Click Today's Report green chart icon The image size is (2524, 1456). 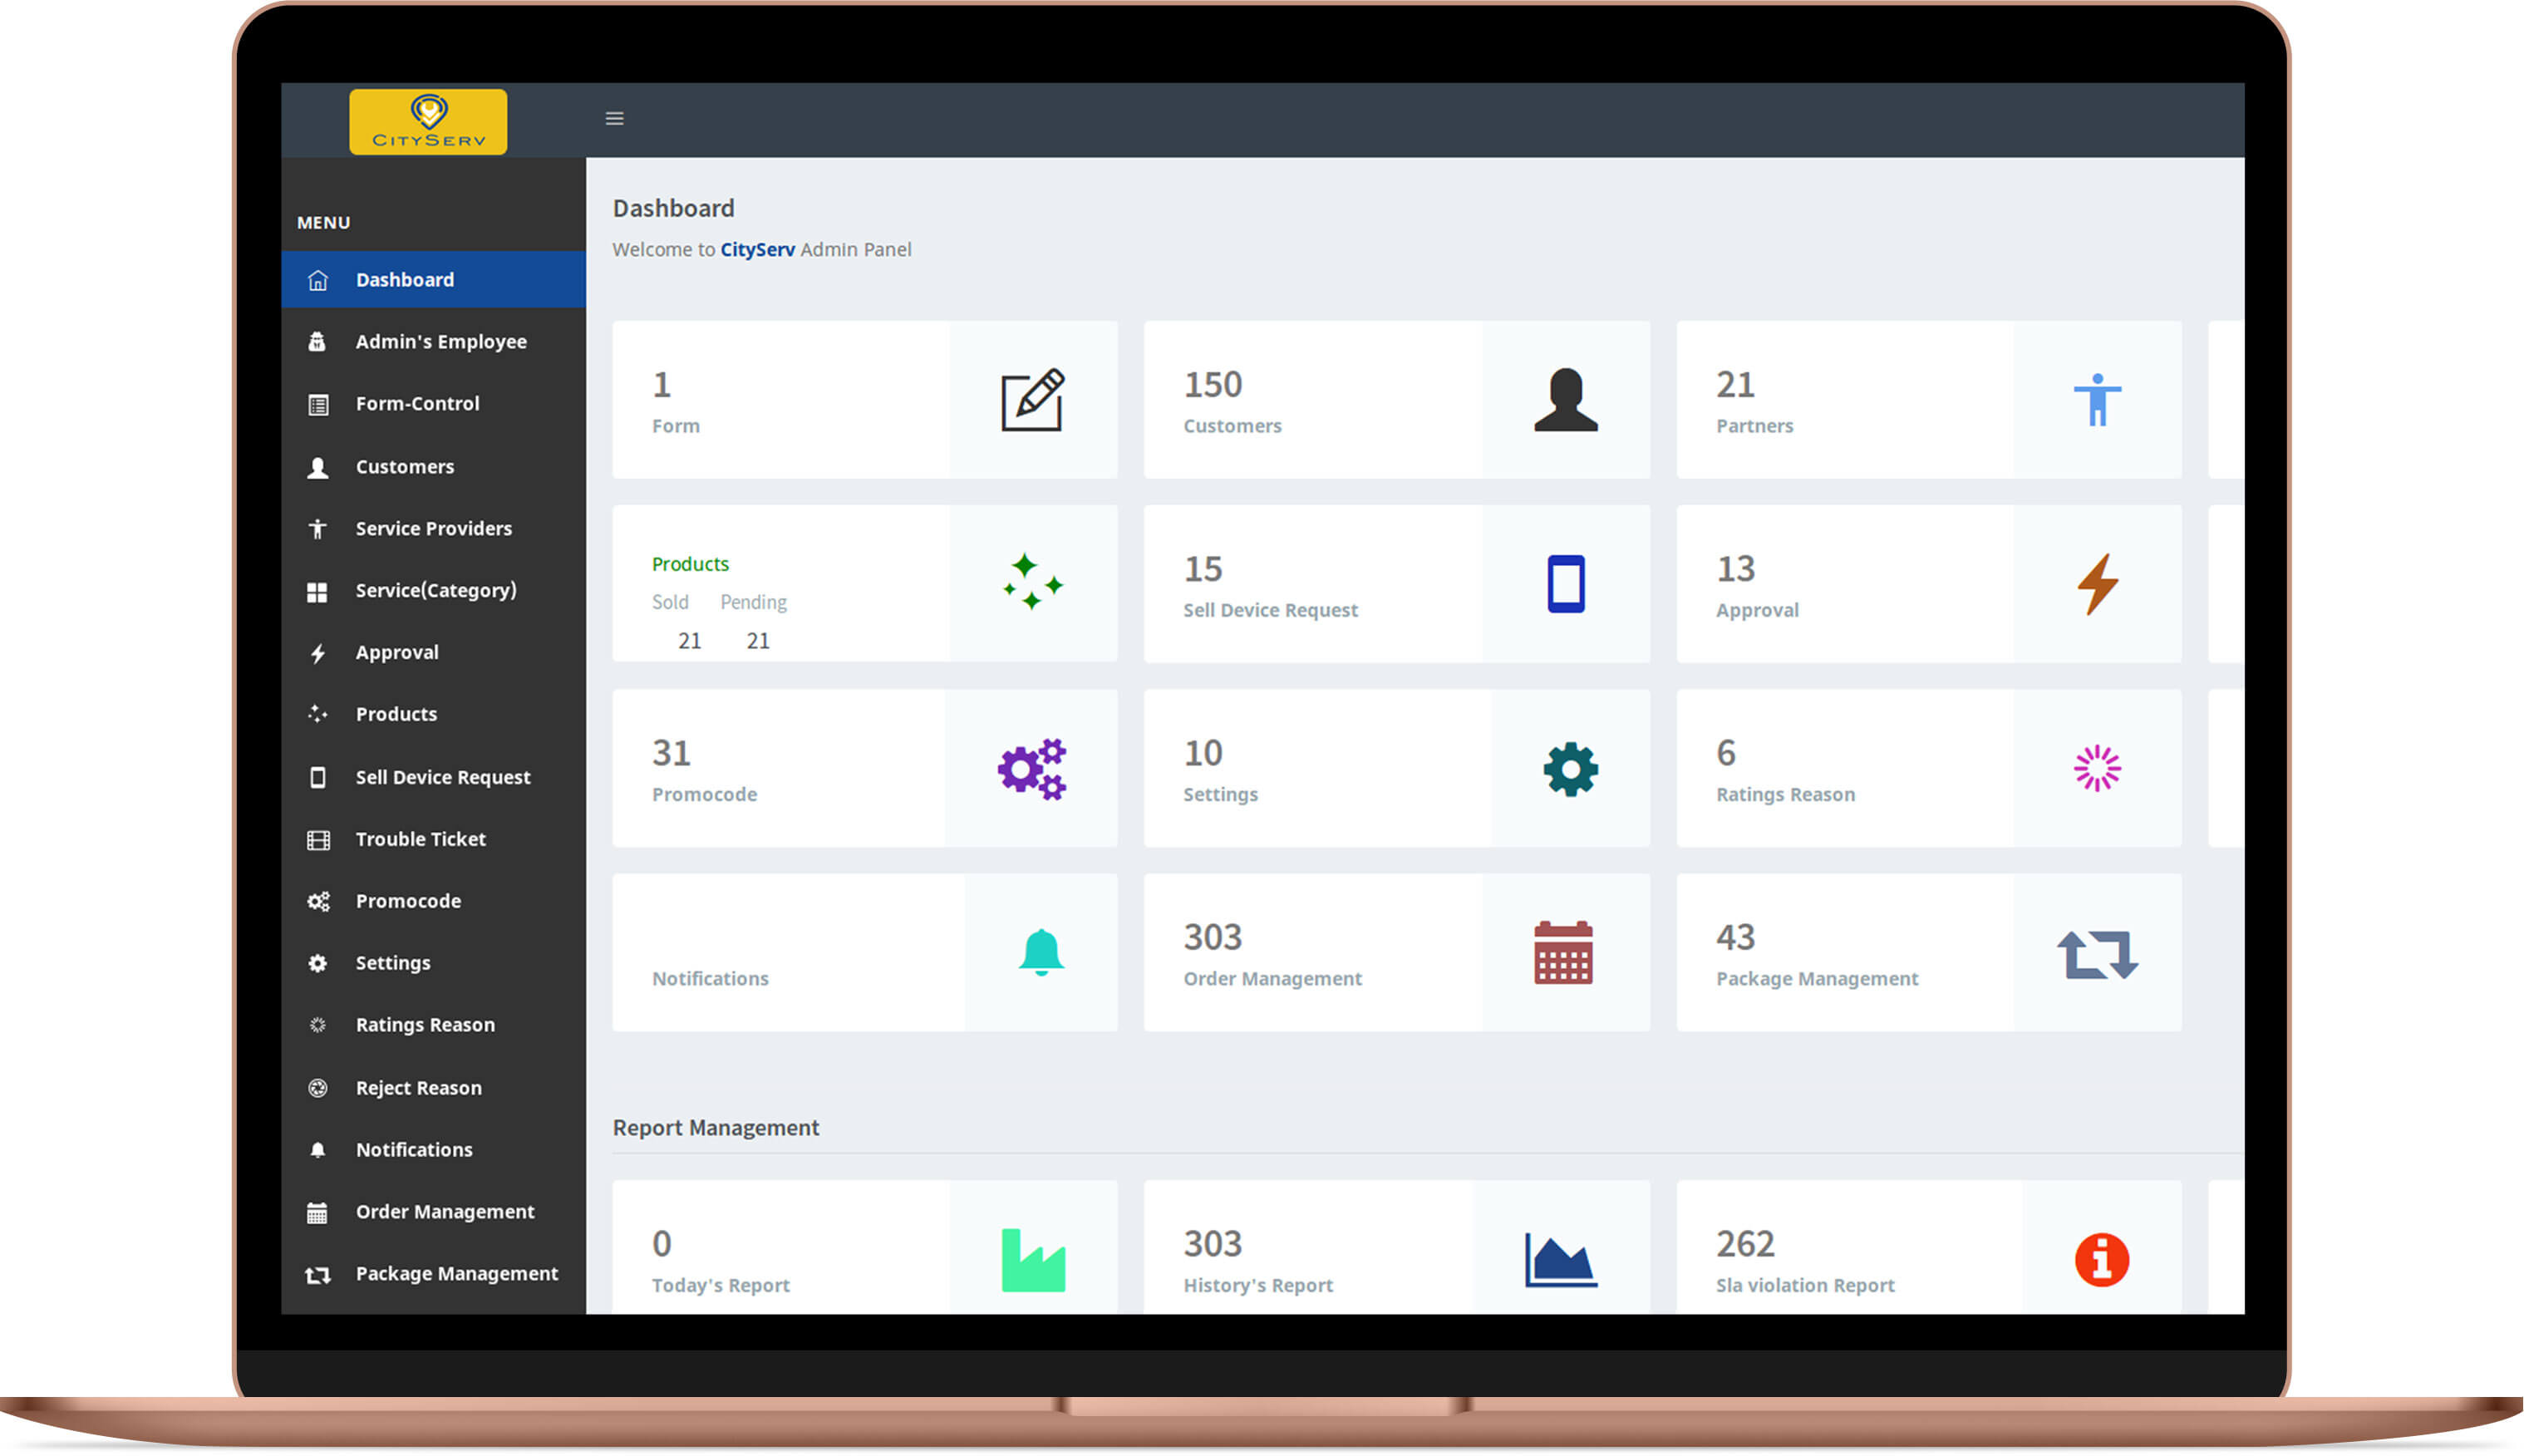[x=1033, y=1260]
